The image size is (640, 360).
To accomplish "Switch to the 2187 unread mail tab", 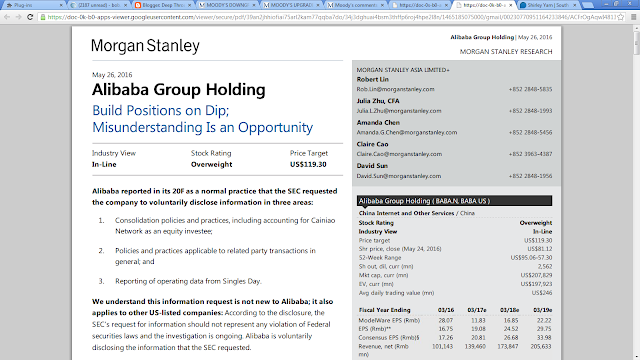I will [98, 5].
